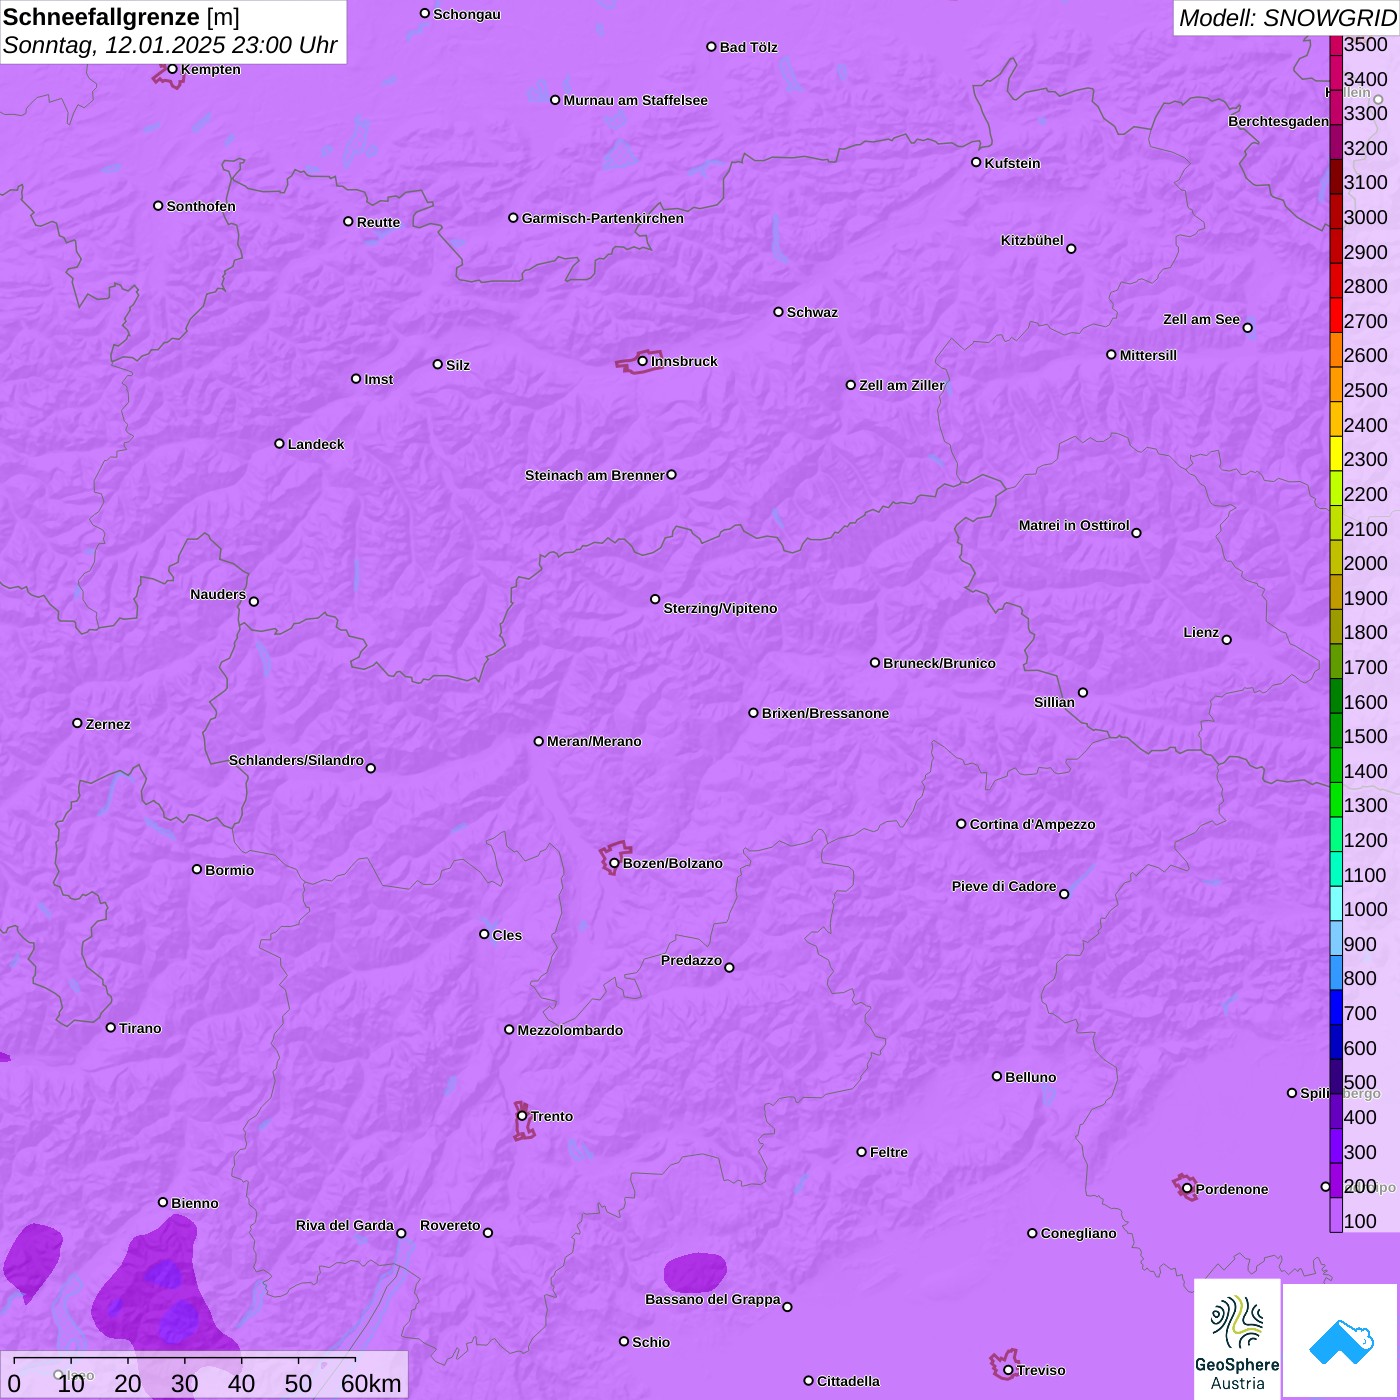Click the 'Schlanders/Silandro' label

pyautogui.click(x=296, y=760)
